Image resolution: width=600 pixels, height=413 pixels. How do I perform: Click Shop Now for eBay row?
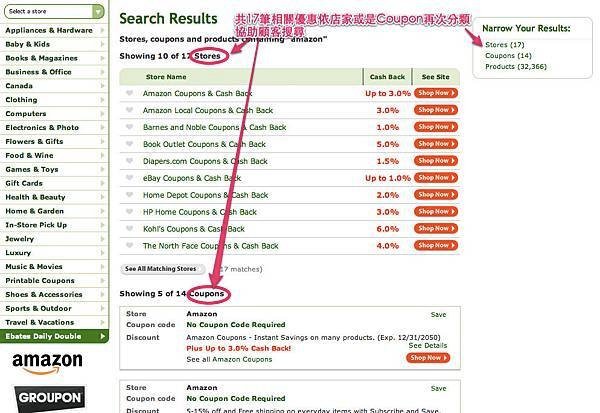click(x=436, y=178)
